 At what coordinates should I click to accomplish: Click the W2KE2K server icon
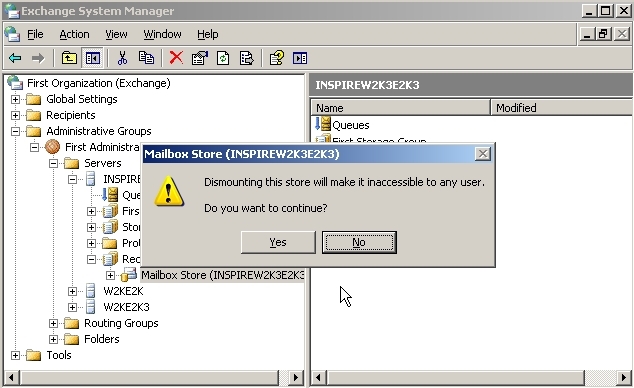click(91, 291)
